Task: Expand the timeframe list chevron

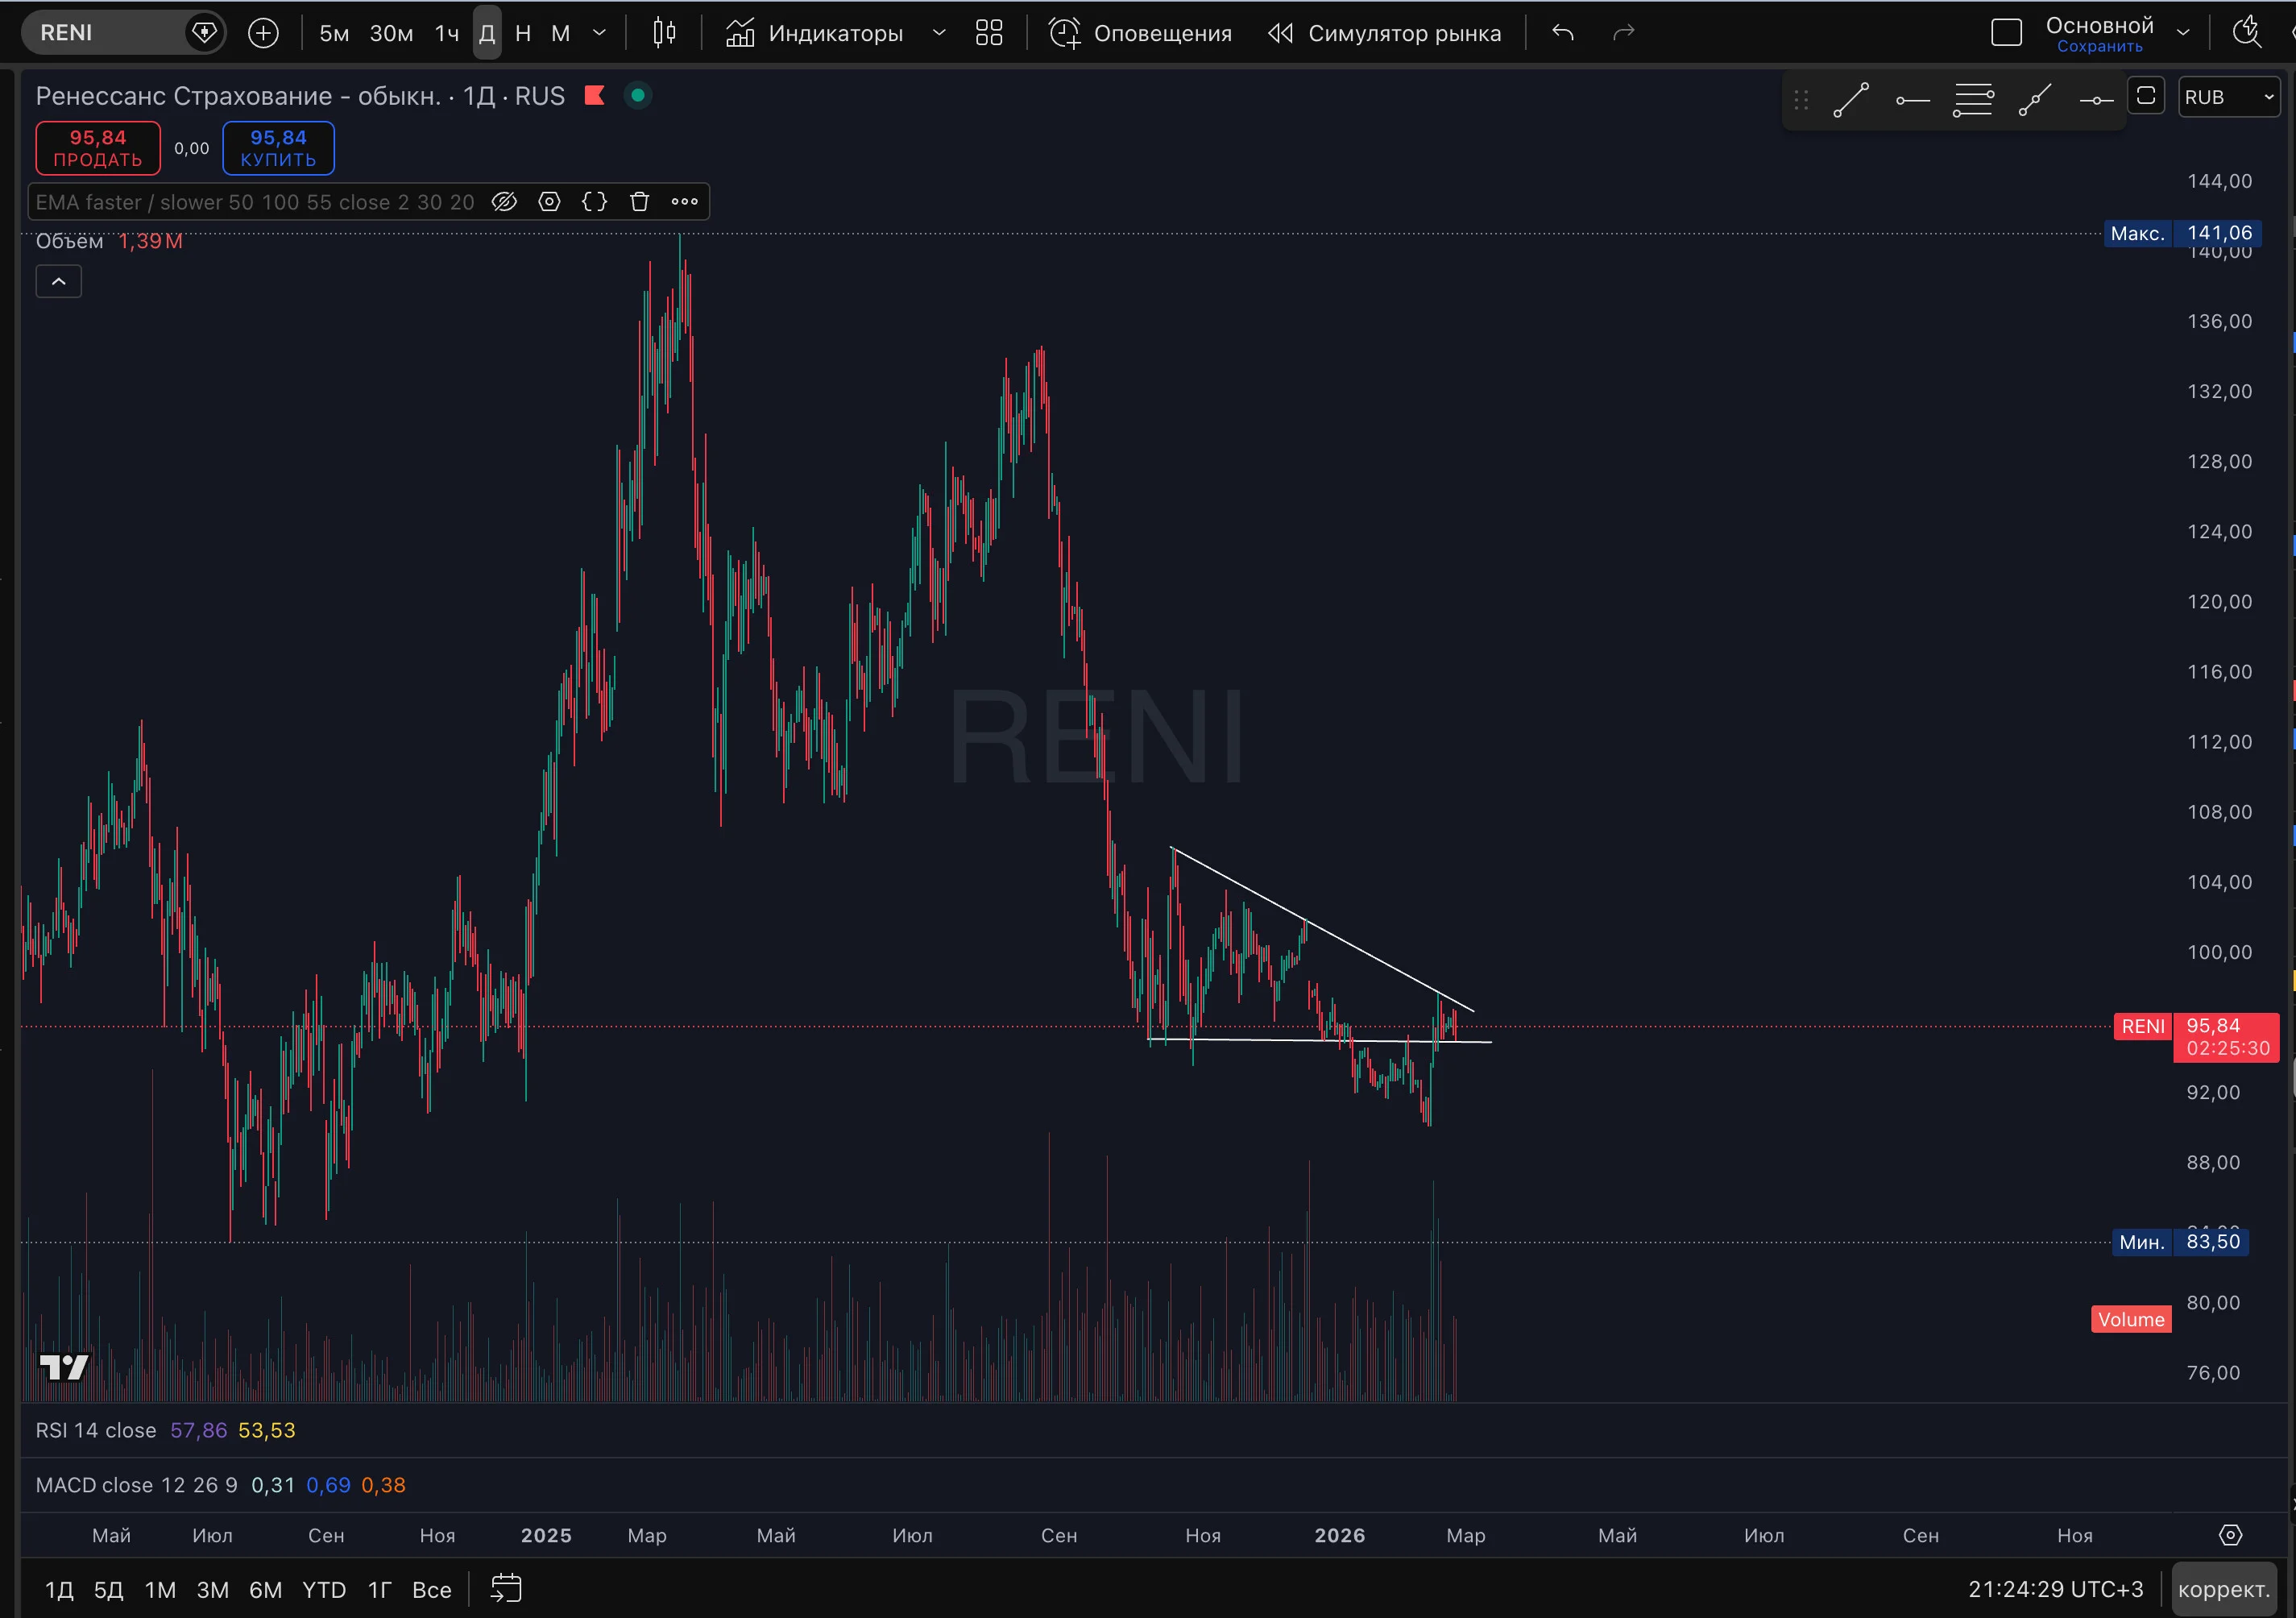Action: coord(599,33)
